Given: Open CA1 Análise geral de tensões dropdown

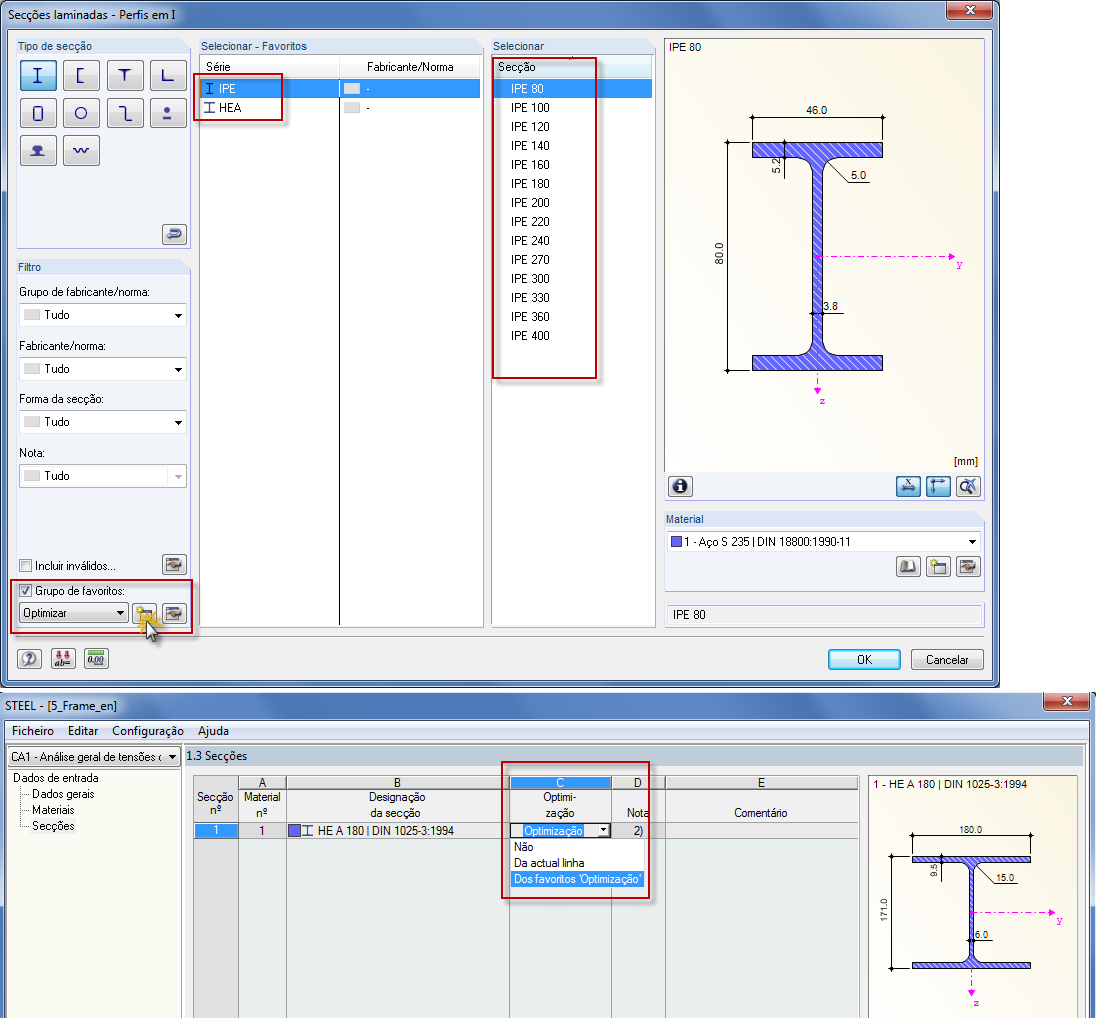Looking at the screenshot, I should point(95,757).
